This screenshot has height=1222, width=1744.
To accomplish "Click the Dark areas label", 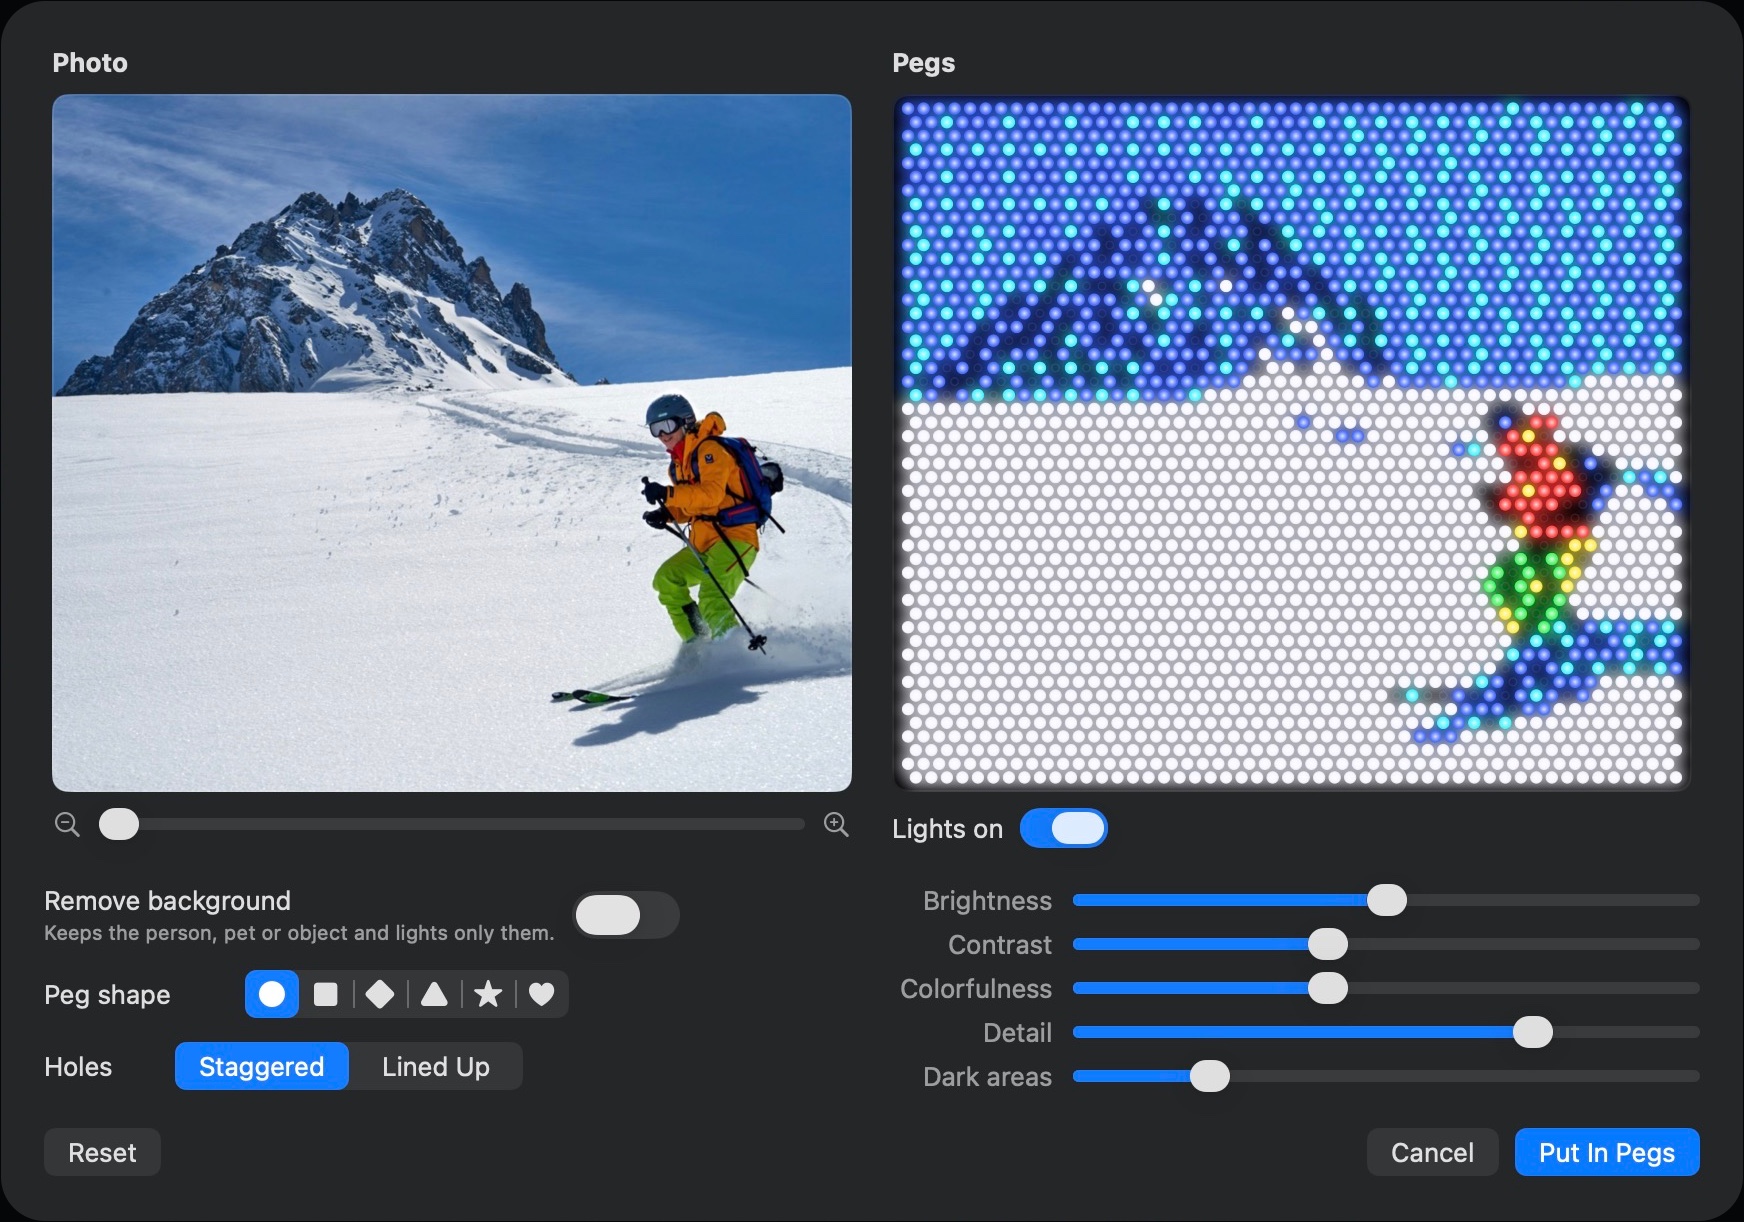I will coord(987,1077).
